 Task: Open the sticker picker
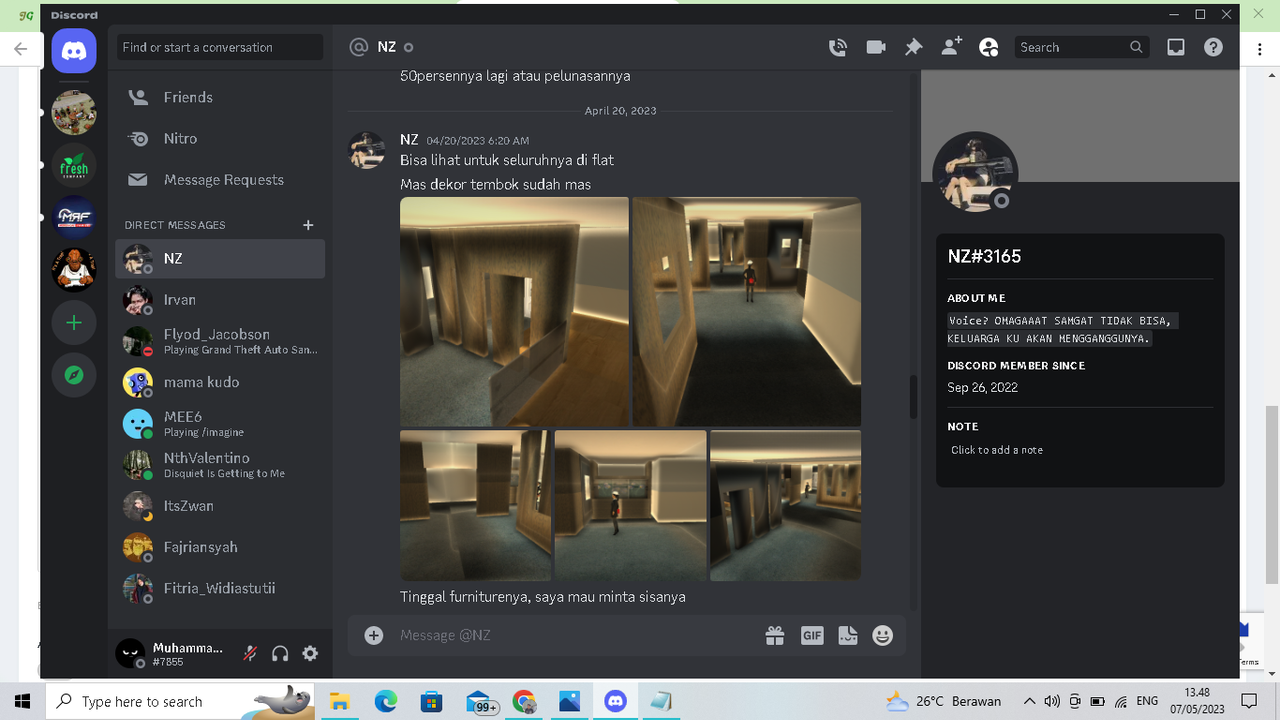(x=848, y=635)
